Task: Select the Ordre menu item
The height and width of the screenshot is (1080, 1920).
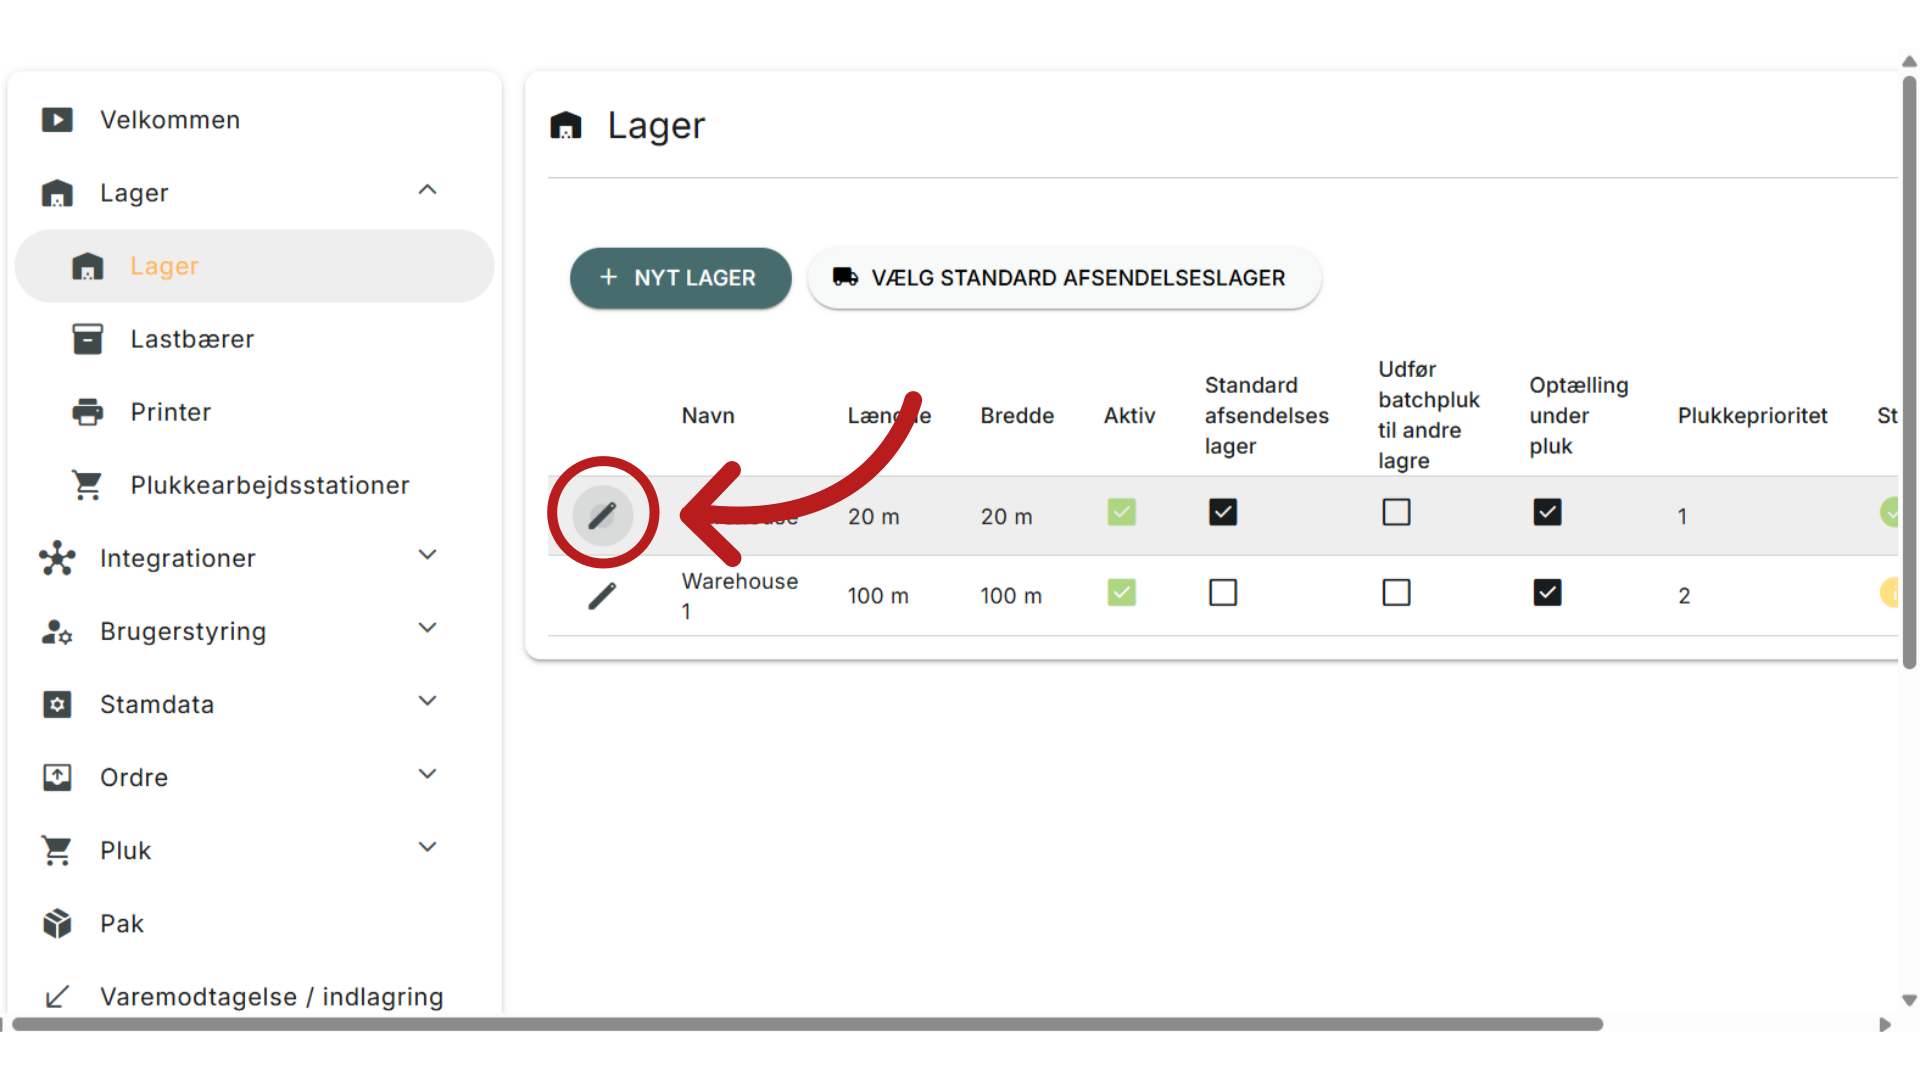Action: [134, 777]
